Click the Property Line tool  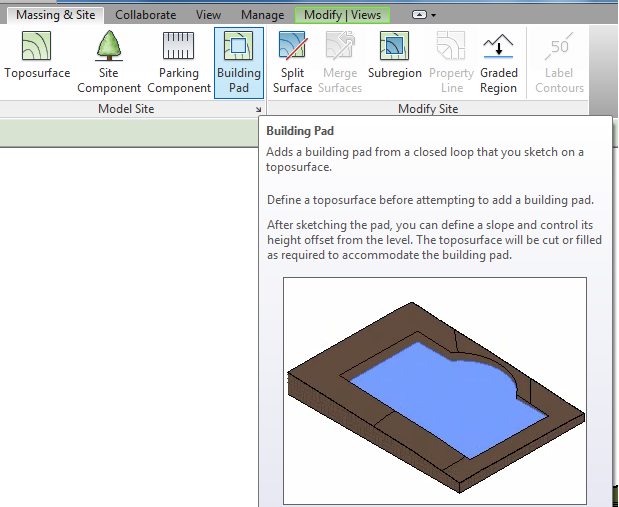(451, 61)
